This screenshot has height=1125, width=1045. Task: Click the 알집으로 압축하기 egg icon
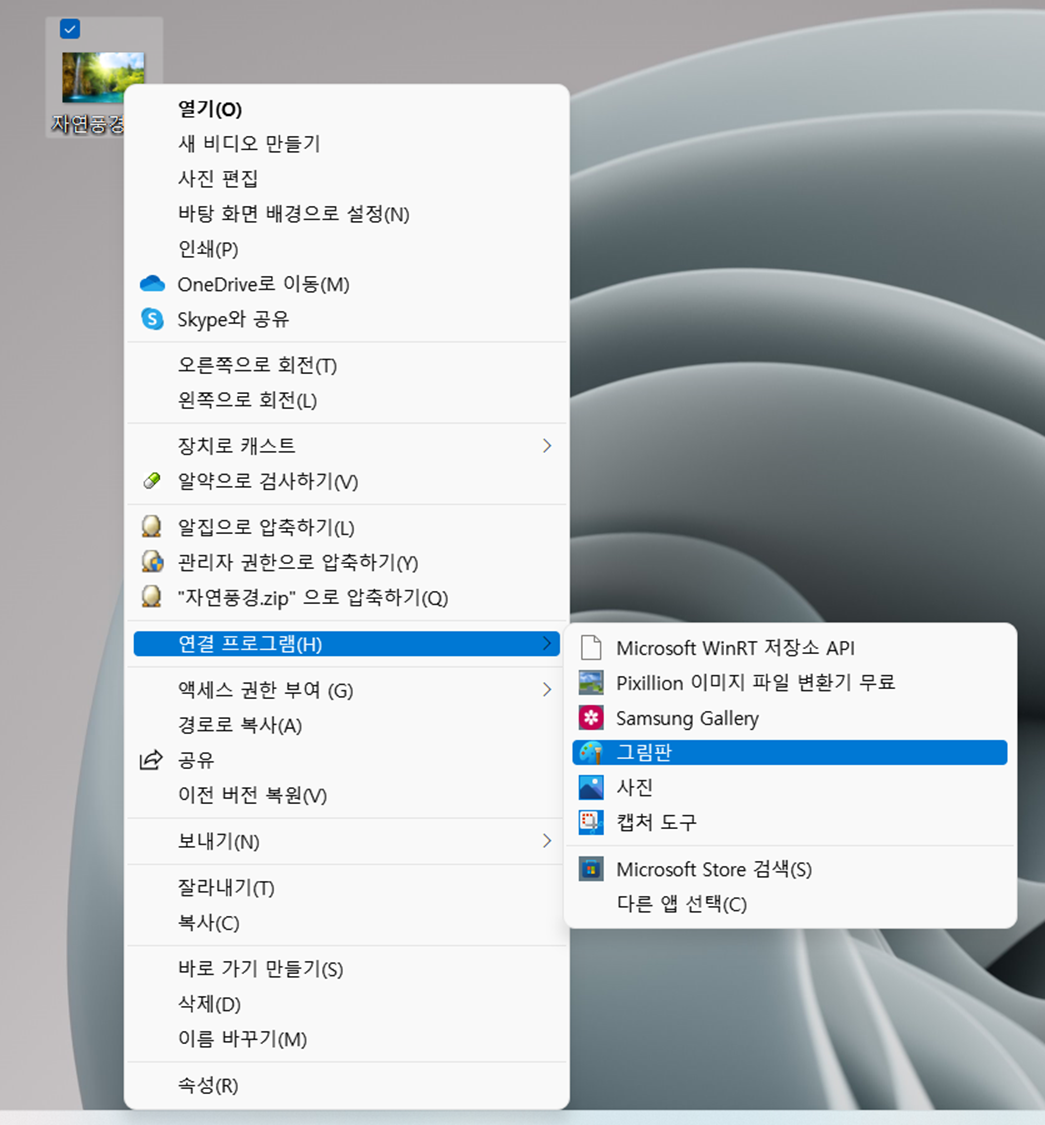[x=151, y=527]
